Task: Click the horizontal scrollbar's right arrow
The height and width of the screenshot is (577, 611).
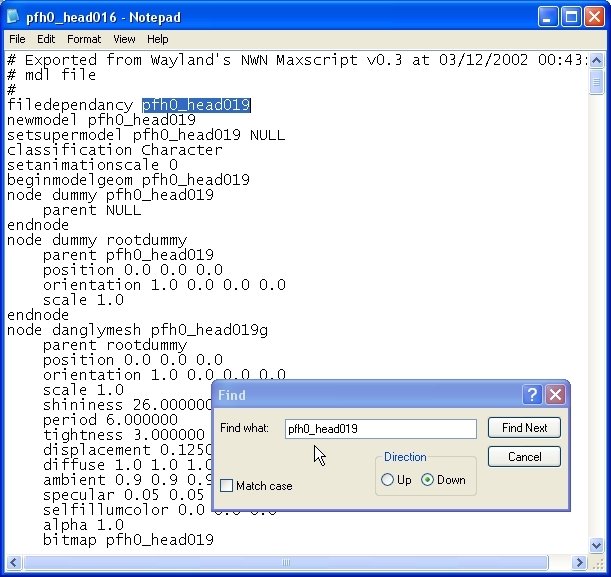Action: [579, 561]
